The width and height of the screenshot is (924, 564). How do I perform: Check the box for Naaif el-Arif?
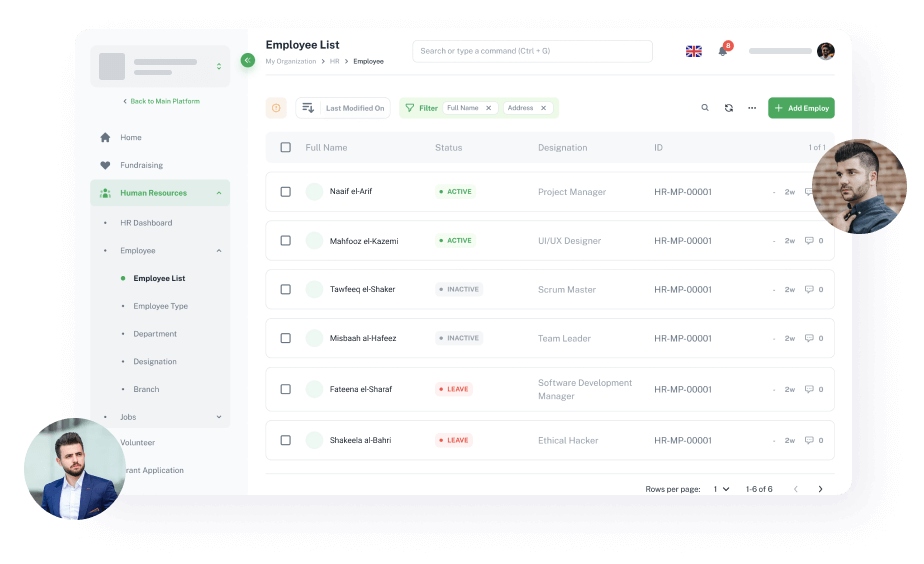pyautogui.click(x=285, y=192)
